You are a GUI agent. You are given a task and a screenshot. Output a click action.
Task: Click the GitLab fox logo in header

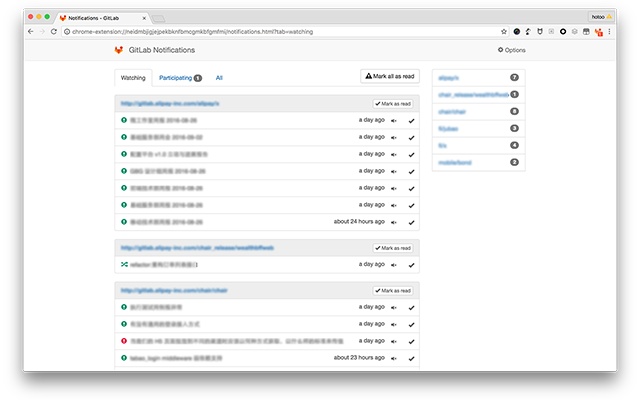(119, 50)
